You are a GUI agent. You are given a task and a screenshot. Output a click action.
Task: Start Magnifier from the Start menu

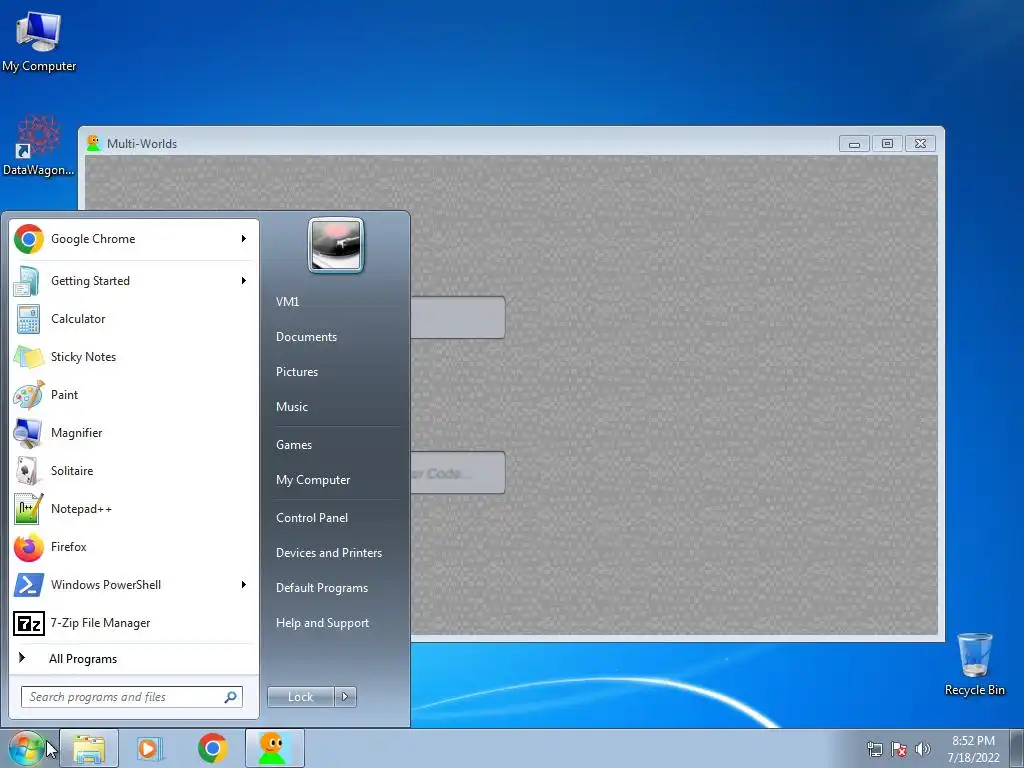[x=134, y=432]
